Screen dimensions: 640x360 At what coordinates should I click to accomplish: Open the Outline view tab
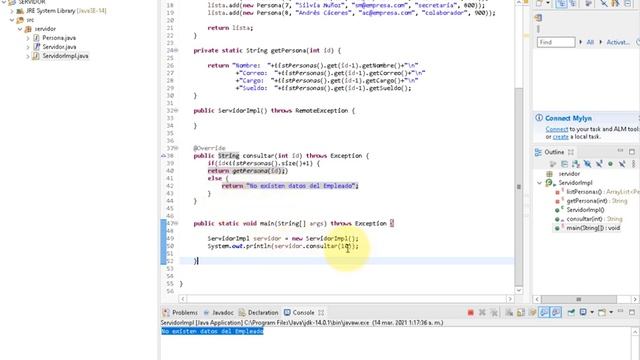click(549, 152)
